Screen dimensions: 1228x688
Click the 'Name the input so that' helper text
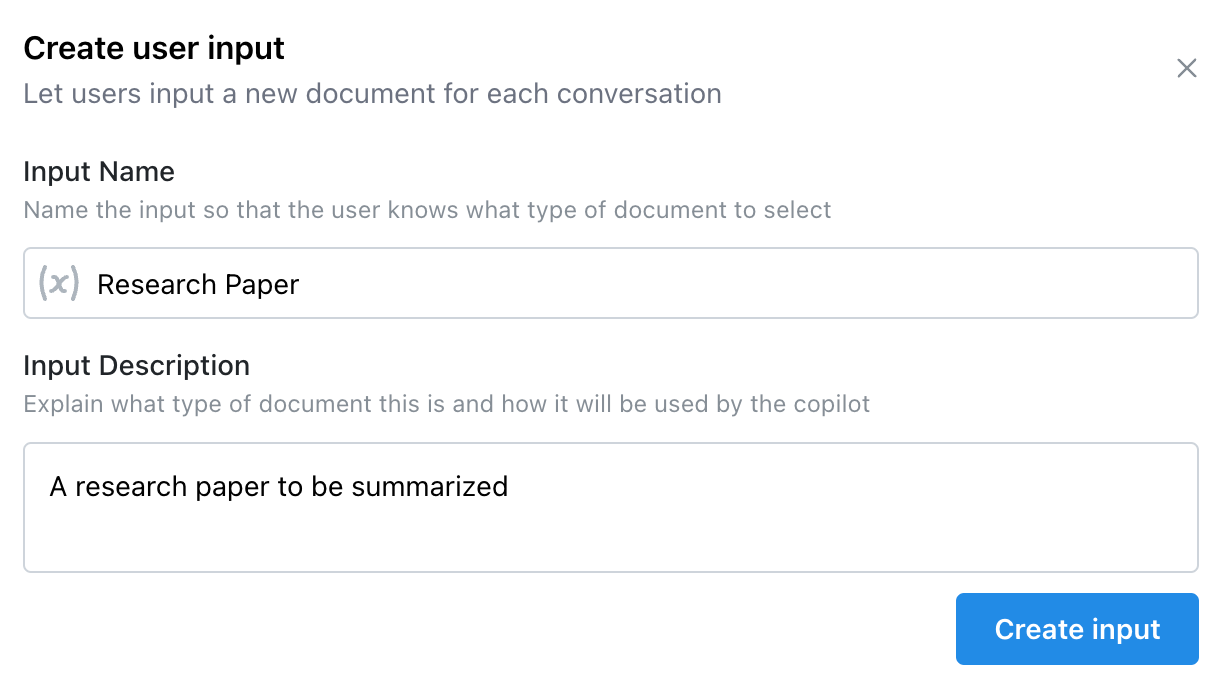[427, 210]
